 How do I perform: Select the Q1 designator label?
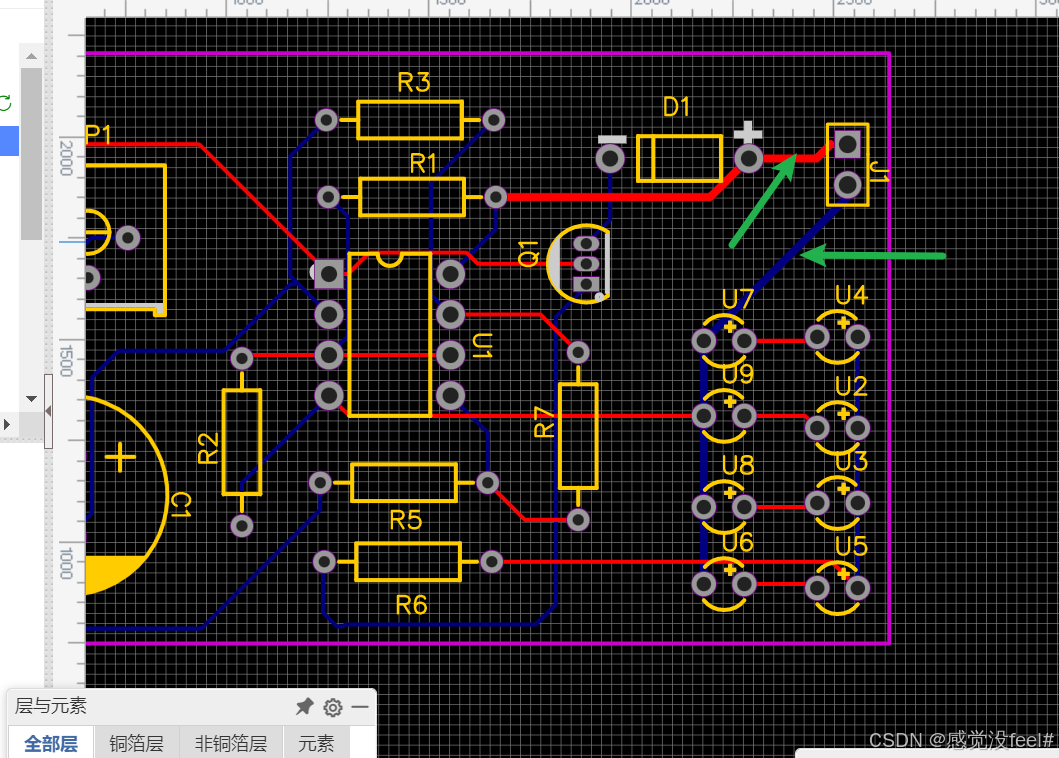click(x=529, y=253)
